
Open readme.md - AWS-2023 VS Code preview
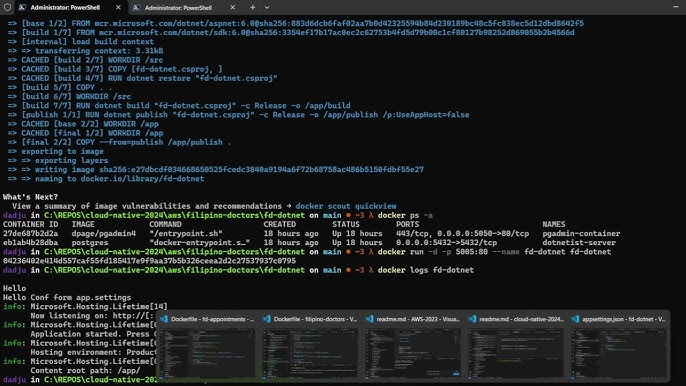413,346
